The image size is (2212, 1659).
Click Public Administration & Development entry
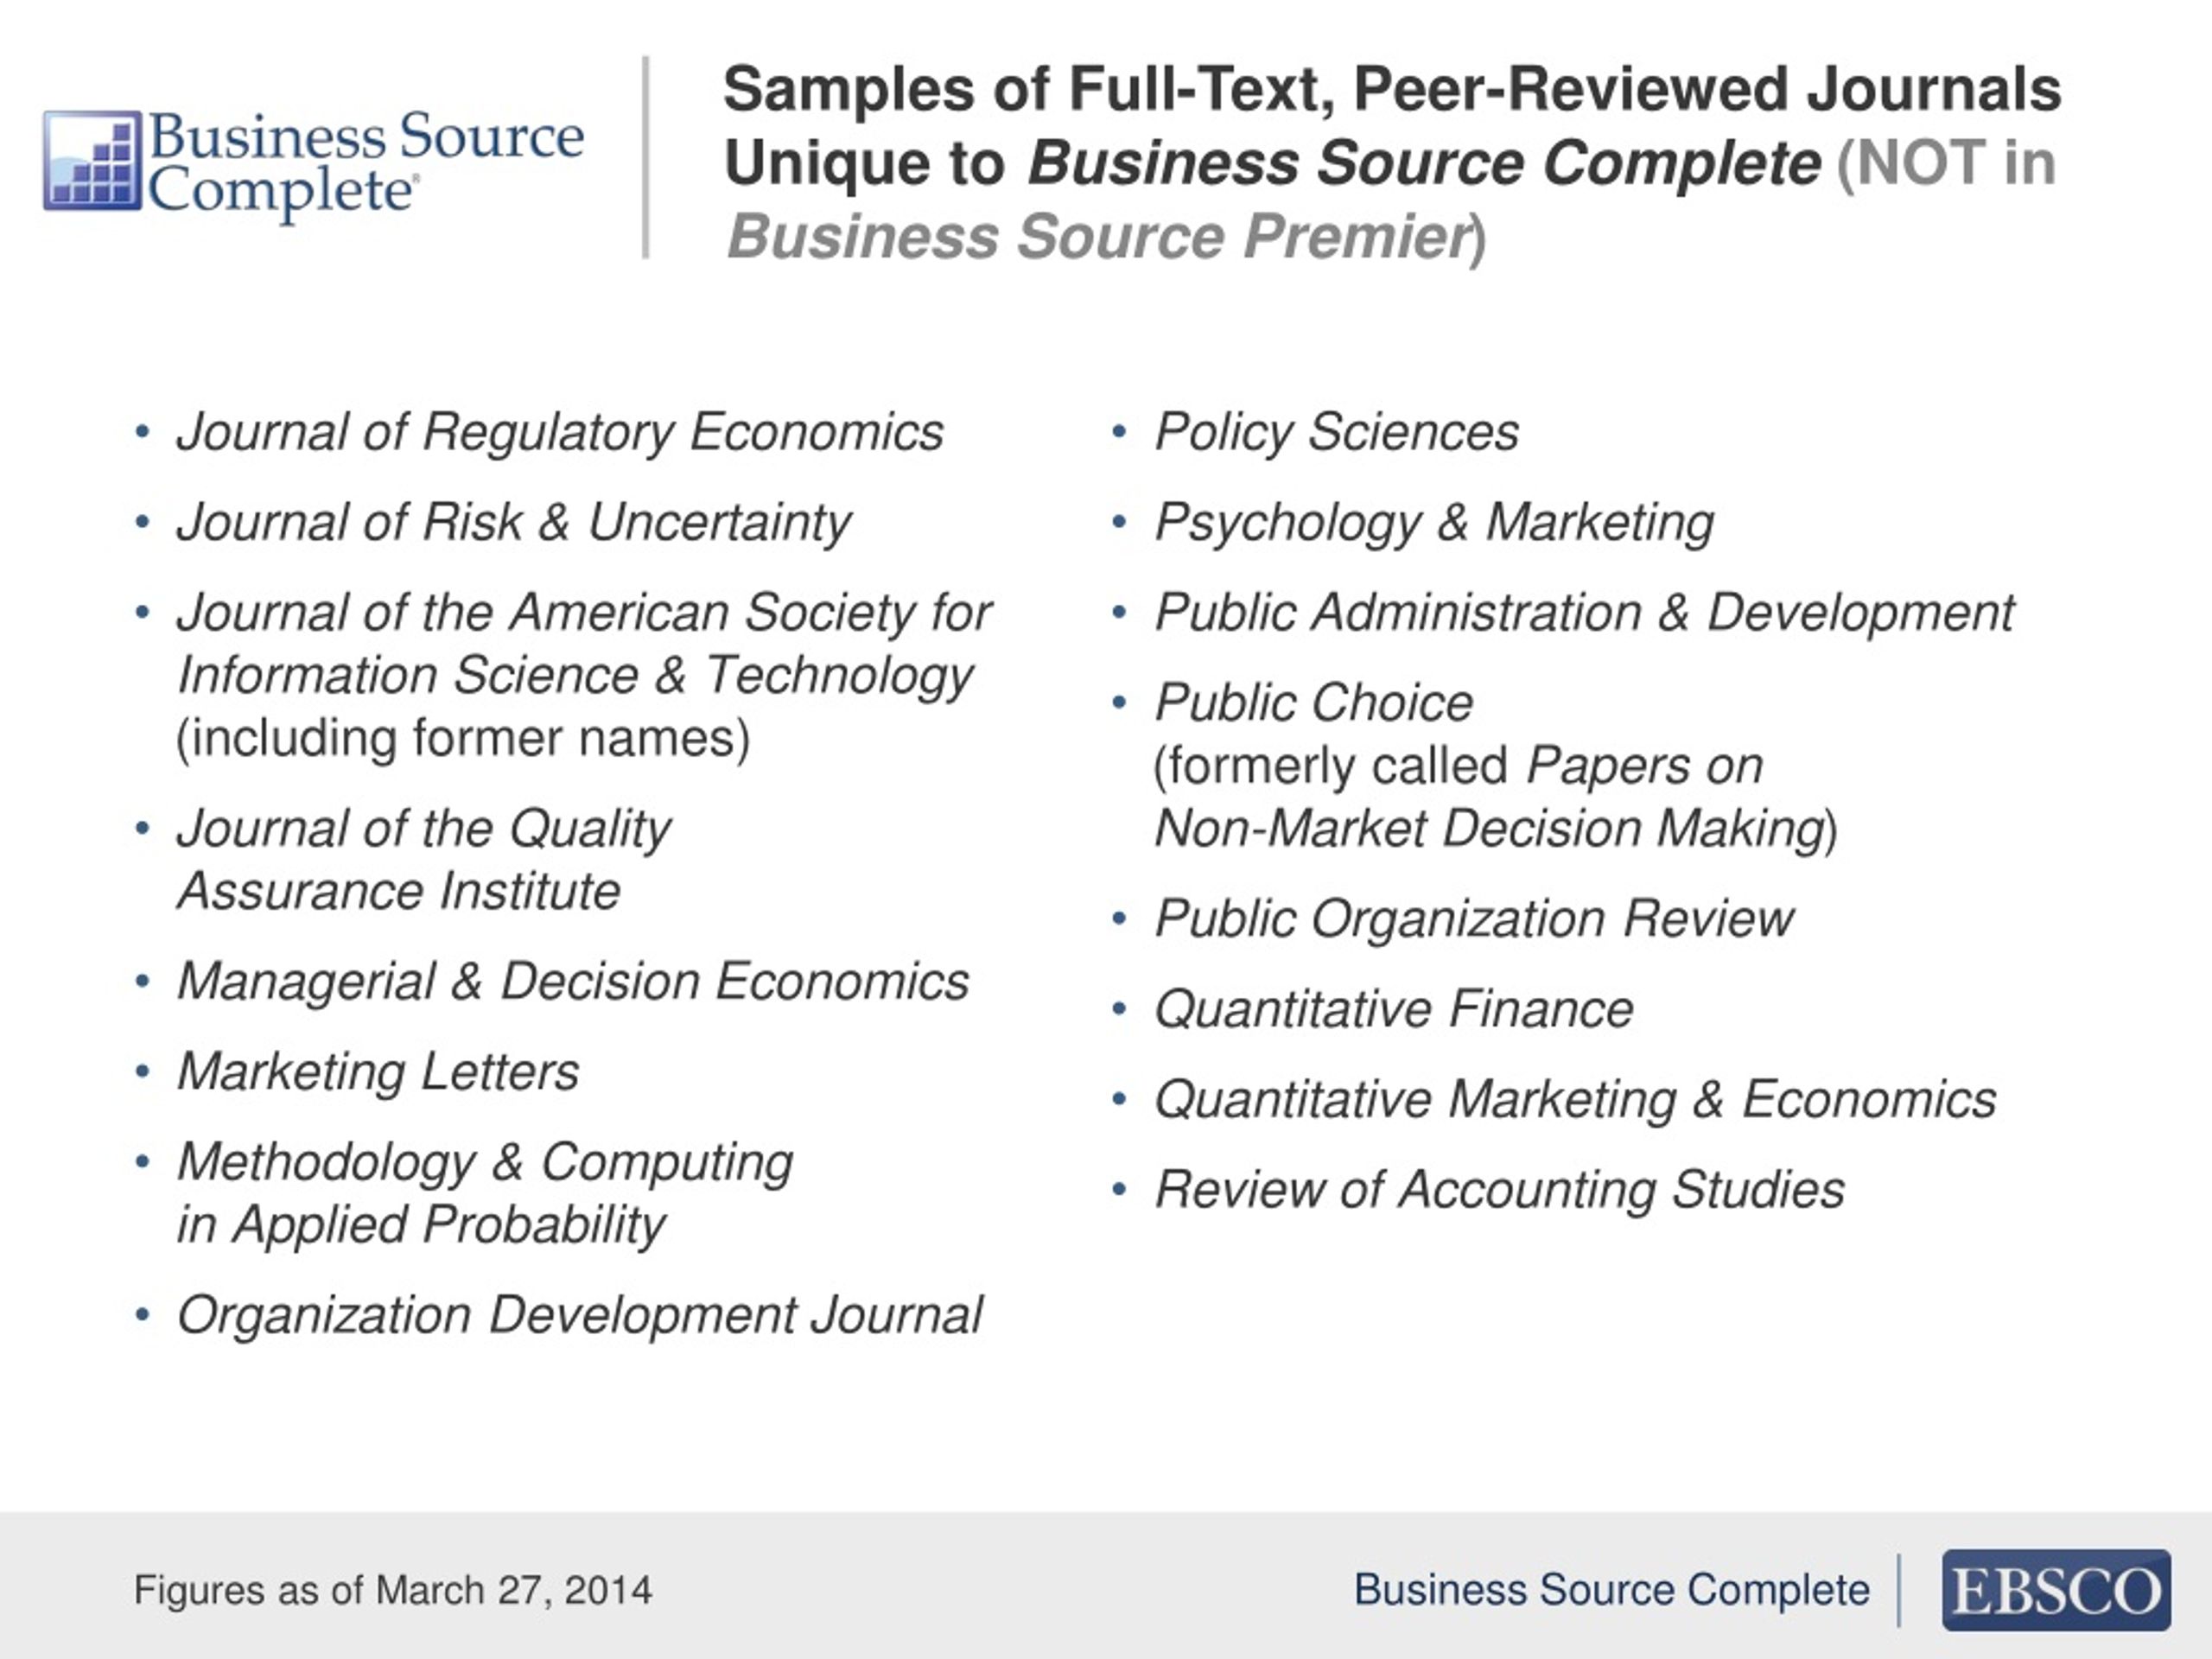pos(1584,613)
